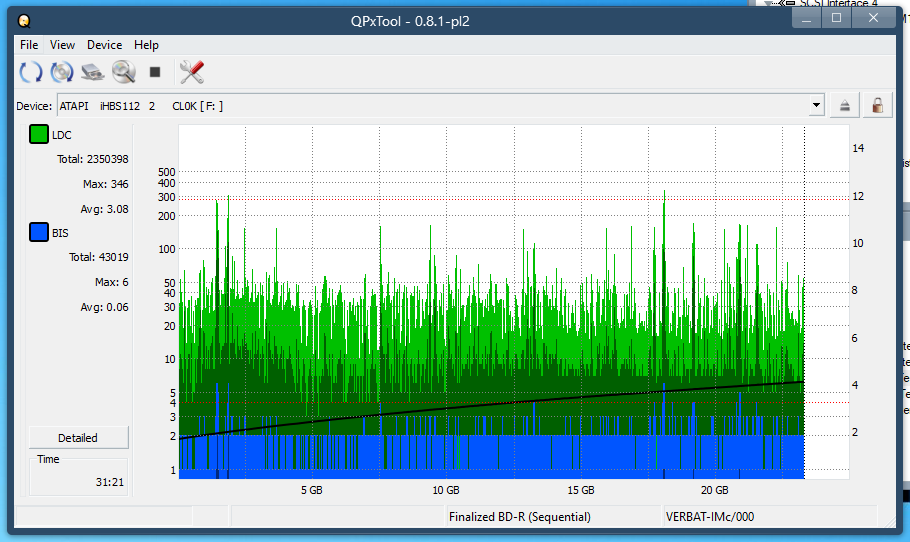The image size is (910, 542).
Task: Maximize the QPxTool window
Action: point(836,18)
